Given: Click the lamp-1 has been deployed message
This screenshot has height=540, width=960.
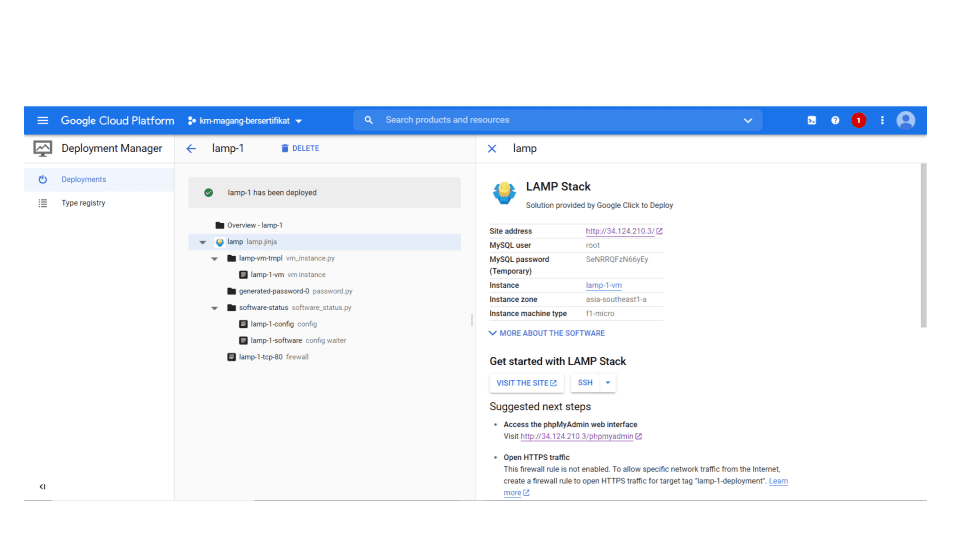Looking at the screenshot, I should click(x=272, y=193).
